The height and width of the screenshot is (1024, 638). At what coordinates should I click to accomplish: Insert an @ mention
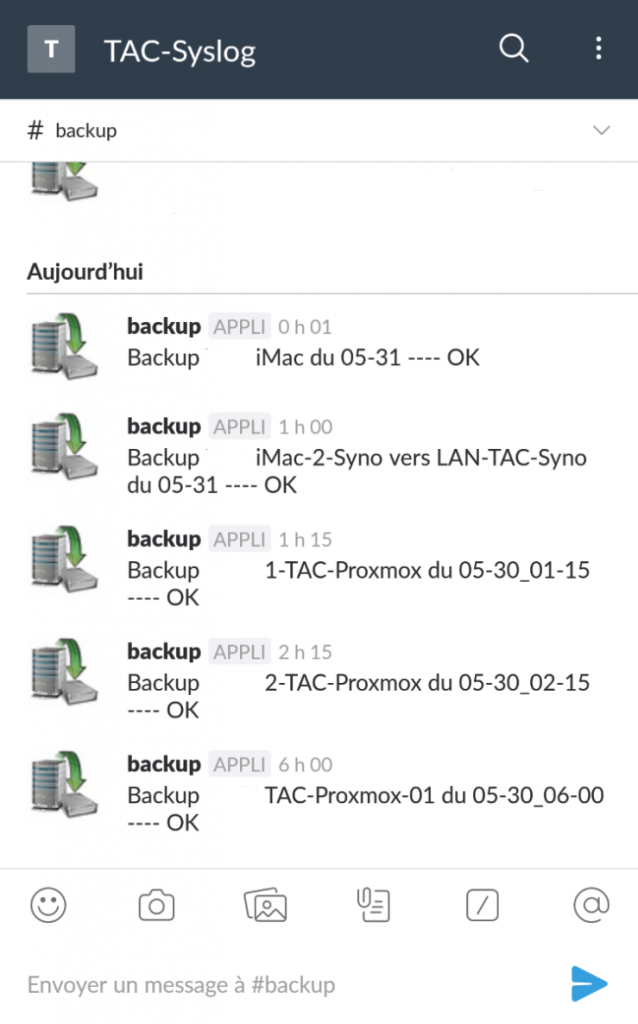click(x=591, y=906)
